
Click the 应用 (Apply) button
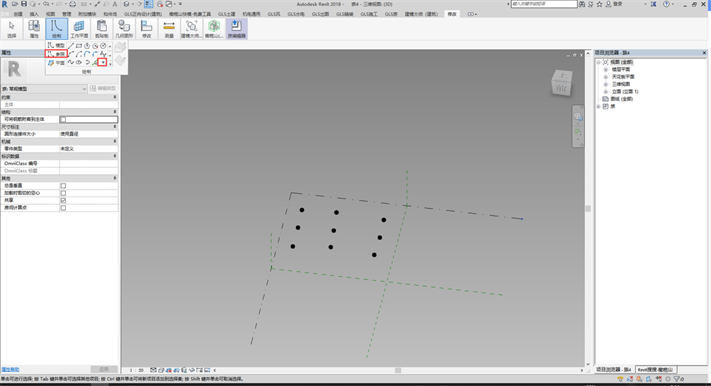104,370
